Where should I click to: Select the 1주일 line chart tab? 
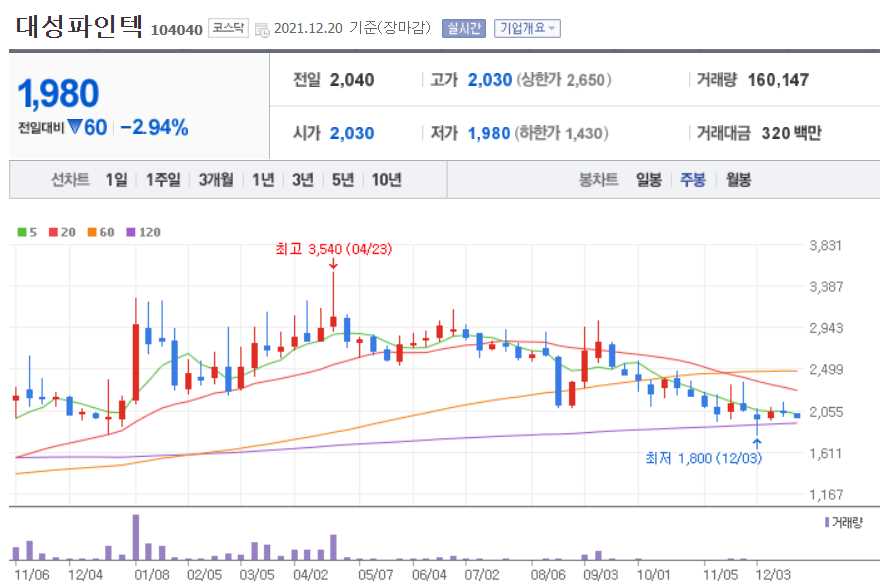(163, 180)
